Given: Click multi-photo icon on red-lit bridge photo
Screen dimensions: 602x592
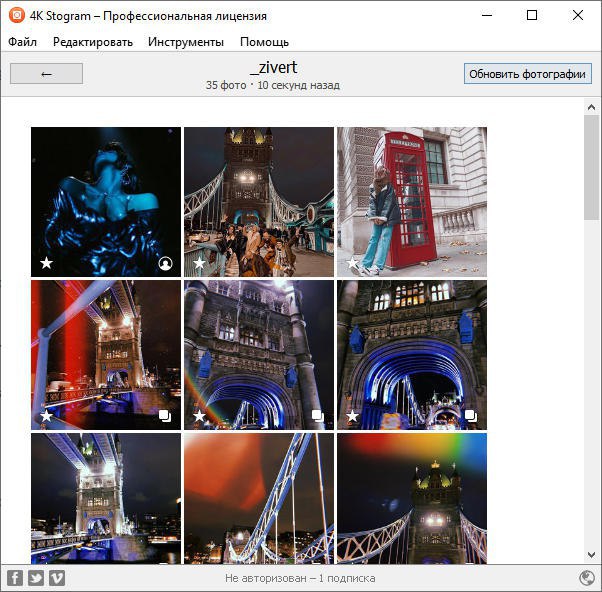Looking at the screenshot, I should pyautogui.click(x=165, y=416).
